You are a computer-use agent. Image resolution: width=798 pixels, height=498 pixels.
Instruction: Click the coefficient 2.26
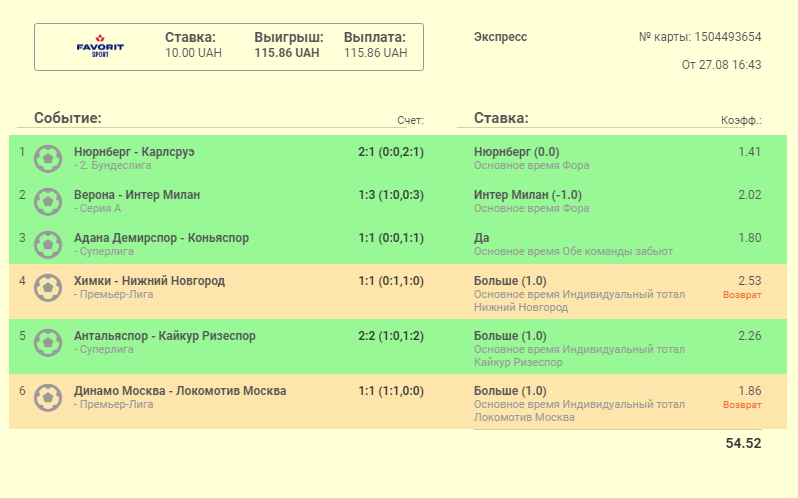pyautogui.click(x=750, y=336)
